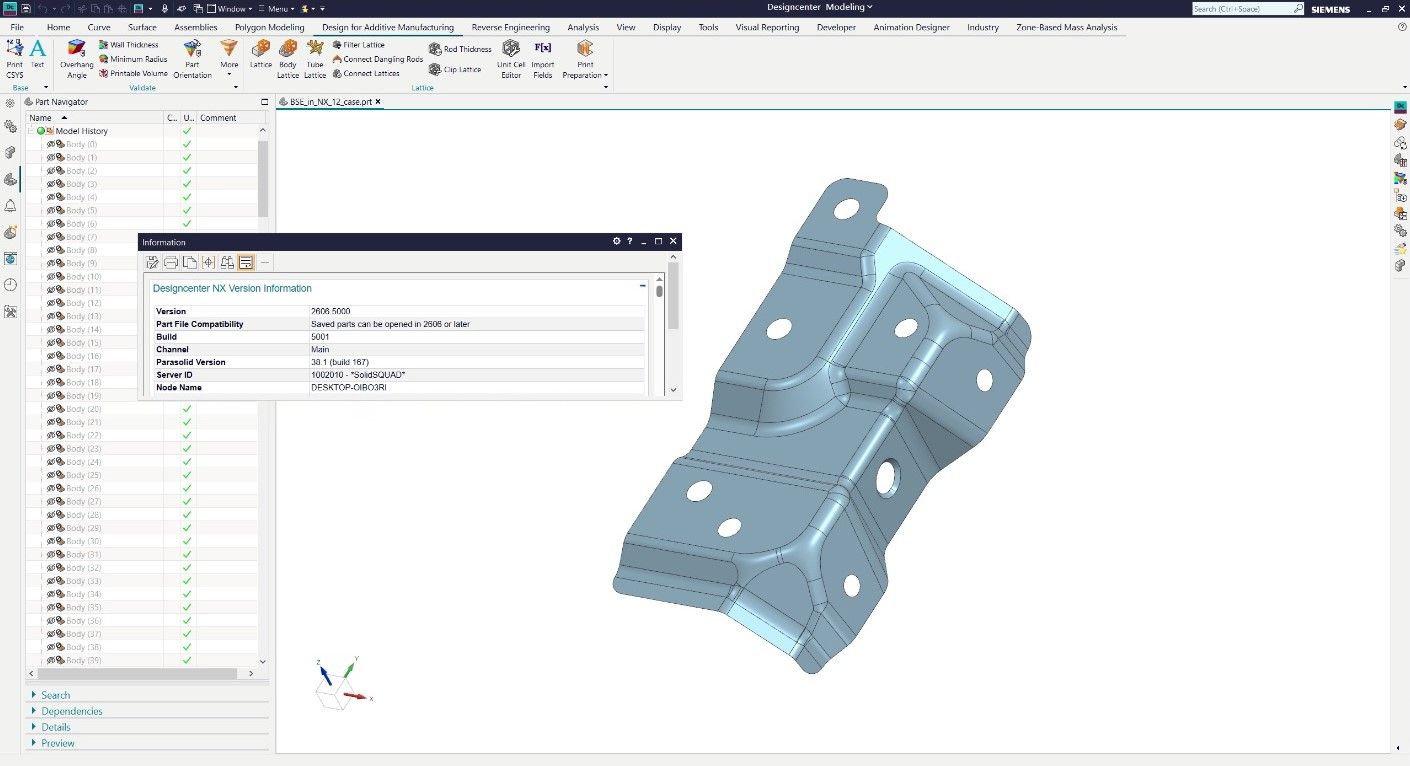The image size is (1410, 766).
Task: Click the copy icon in Information window
Action: point(190,263)
